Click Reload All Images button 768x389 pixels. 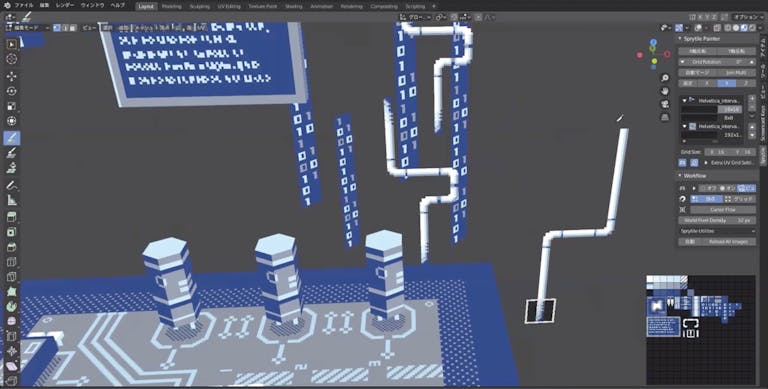729,242
